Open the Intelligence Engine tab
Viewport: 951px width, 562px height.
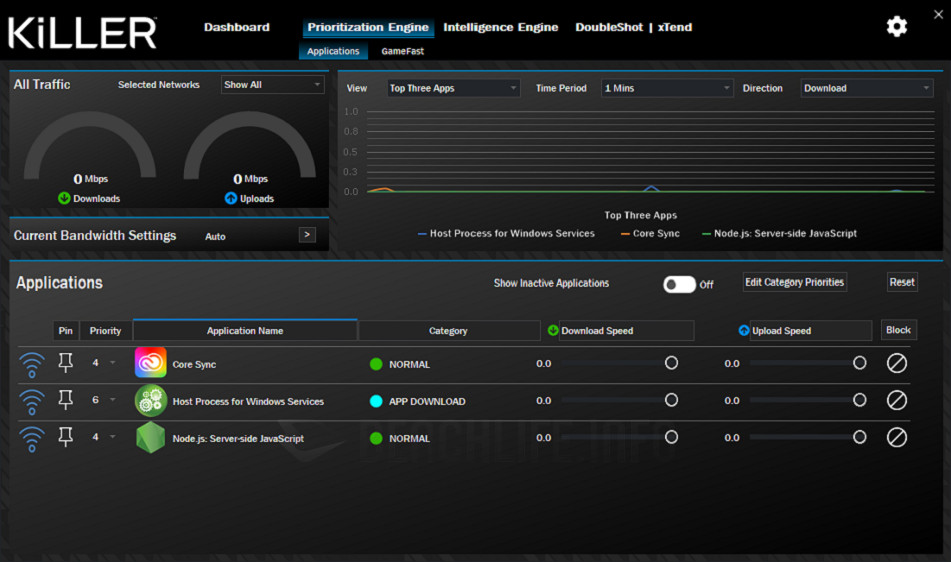coord(500,27)
